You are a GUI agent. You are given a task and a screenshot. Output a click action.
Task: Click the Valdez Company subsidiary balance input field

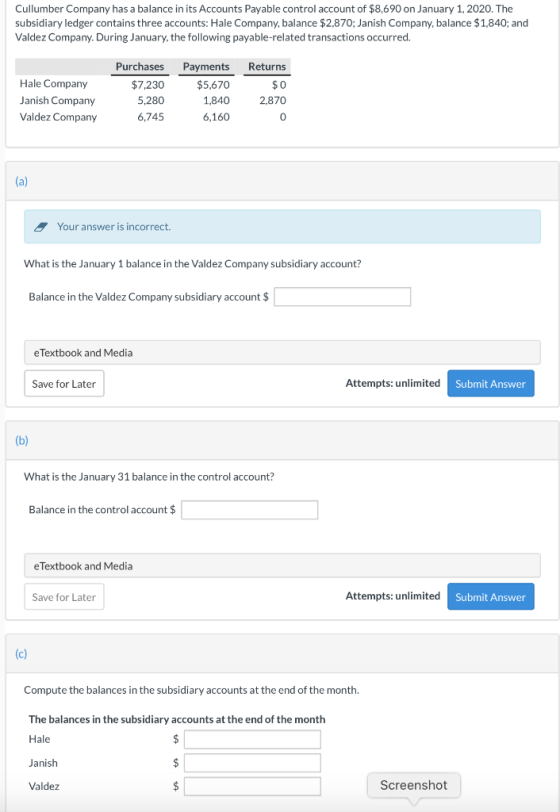point(342,297)
